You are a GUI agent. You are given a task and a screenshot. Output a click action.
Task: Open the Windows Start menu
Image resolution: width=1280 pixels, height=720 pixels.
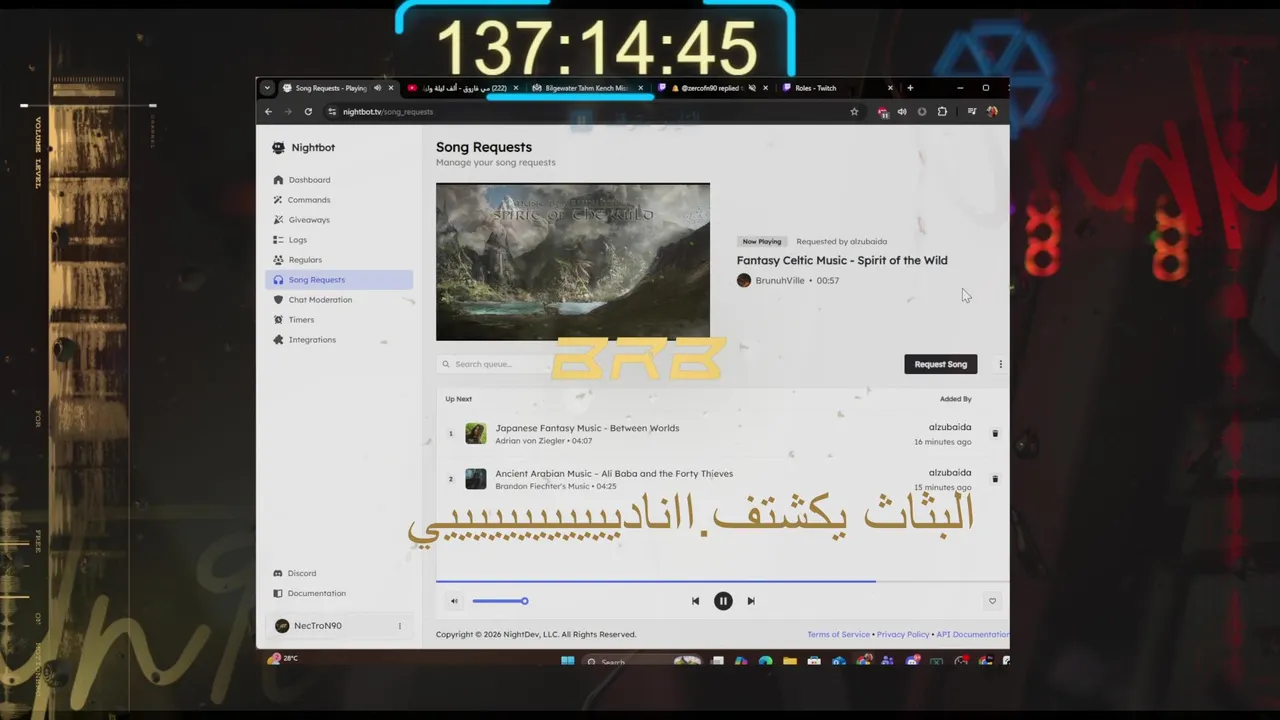tap(568, 661)
